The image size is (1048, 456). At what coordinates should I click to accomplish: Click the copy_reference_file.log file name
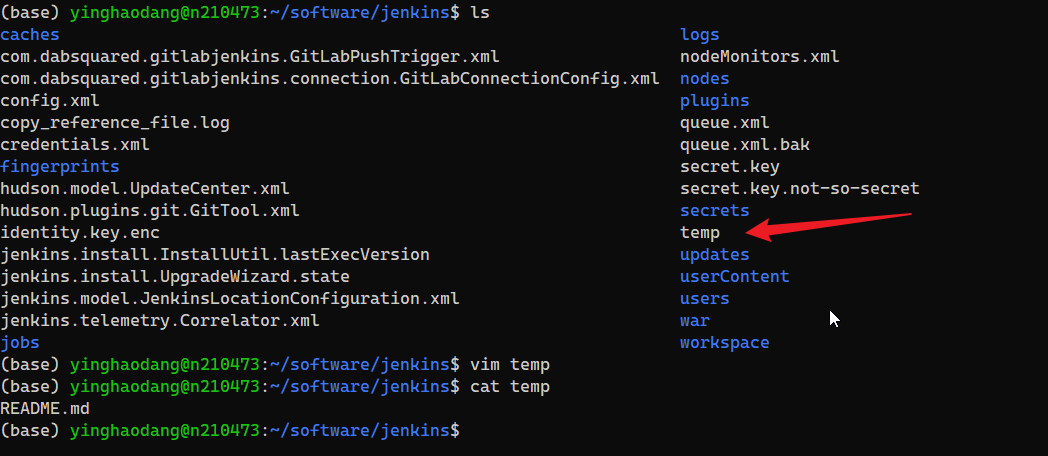115,123
